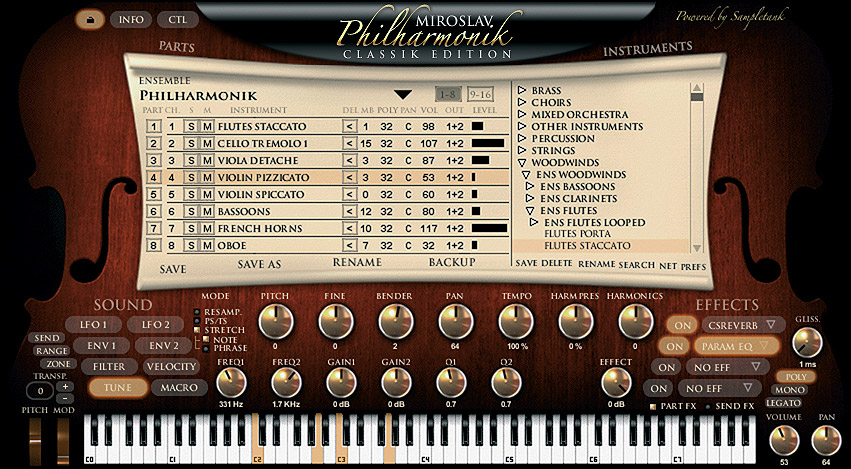Open the Velocity sound section
851x469 pixels.
pos(172,367)
